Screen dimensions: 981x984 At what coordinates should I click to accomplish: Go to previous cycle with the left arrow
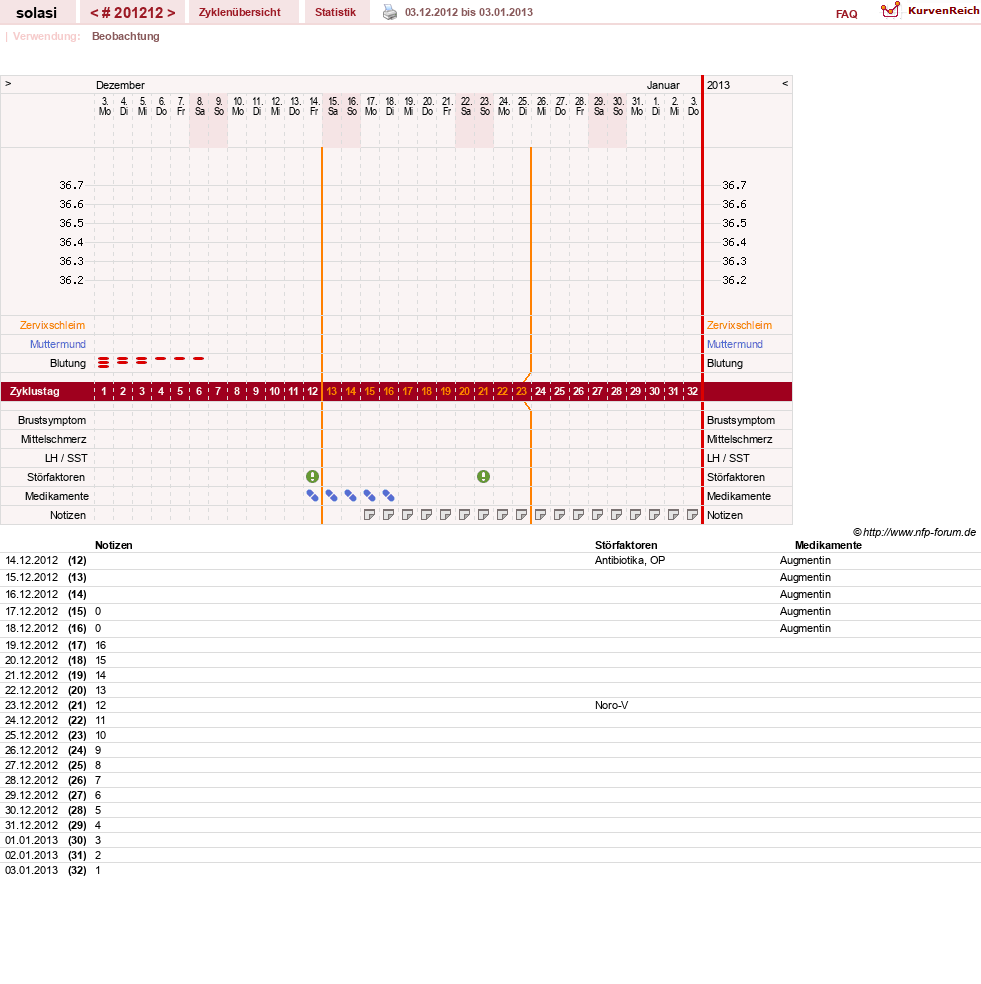tap(95, 13)
